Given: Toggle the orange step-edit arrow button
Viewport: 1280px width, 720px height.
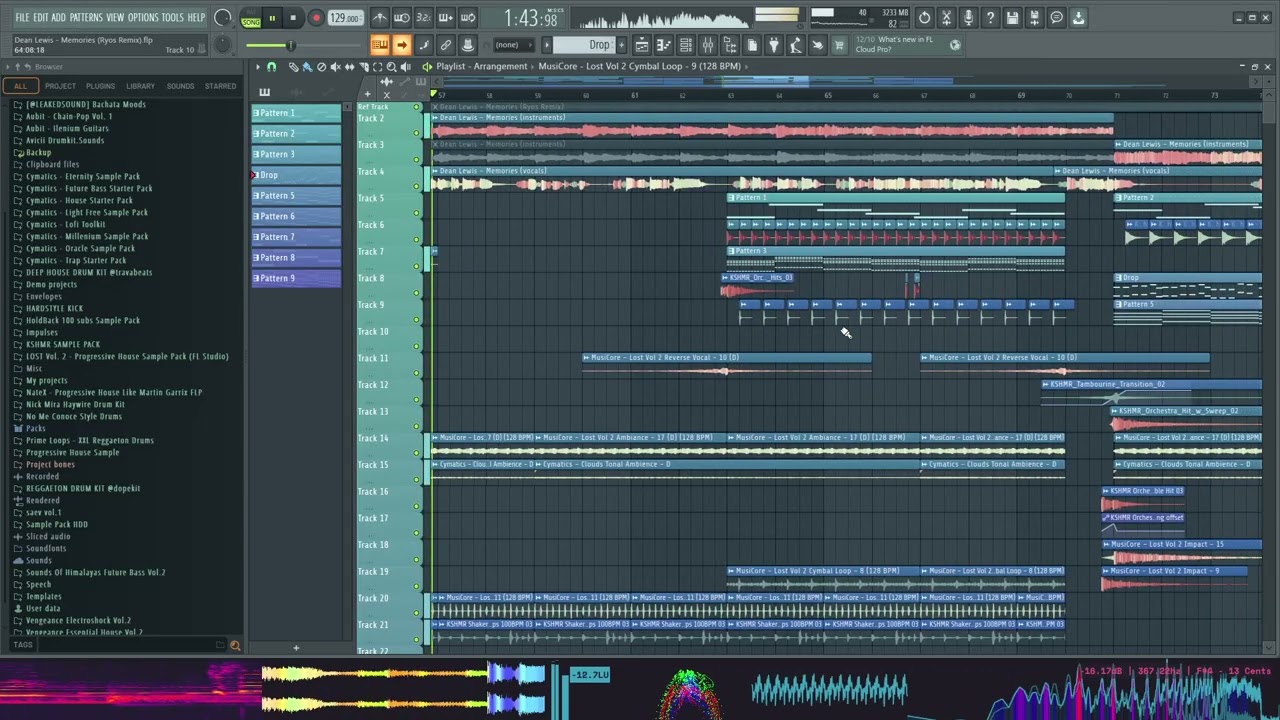Looking at the screenshot, I should click(402, 45).
